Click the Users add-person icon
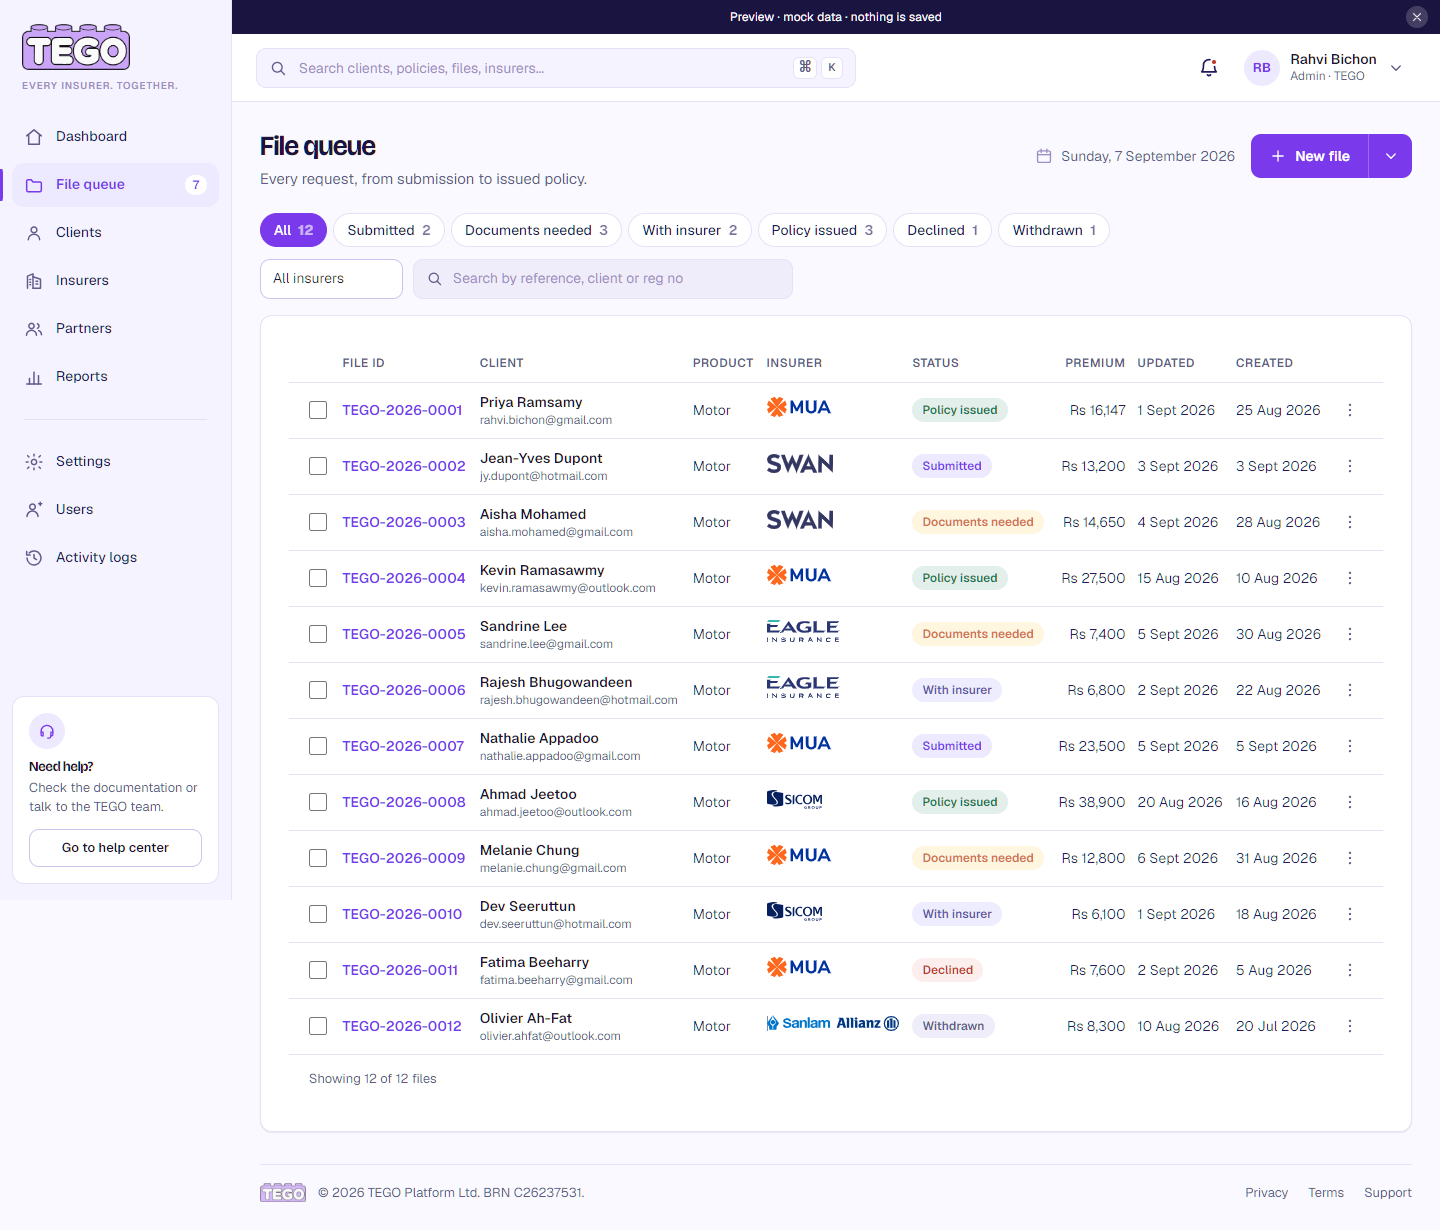 pos(34,510)
